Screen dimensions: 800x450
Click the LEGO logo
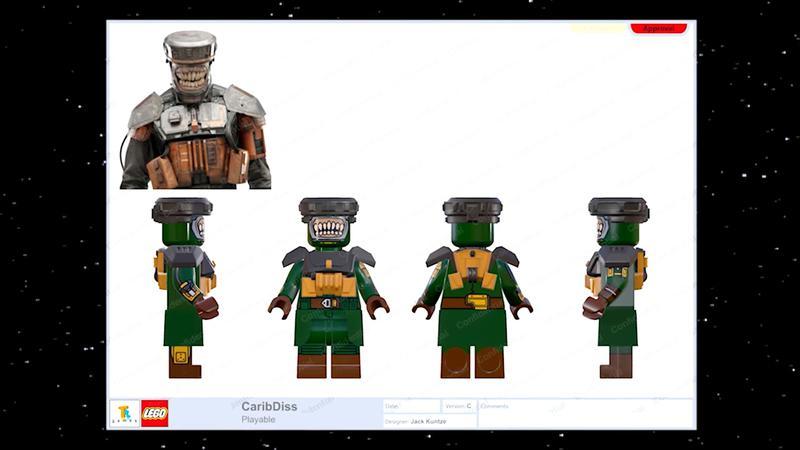(x=155, y=413)
